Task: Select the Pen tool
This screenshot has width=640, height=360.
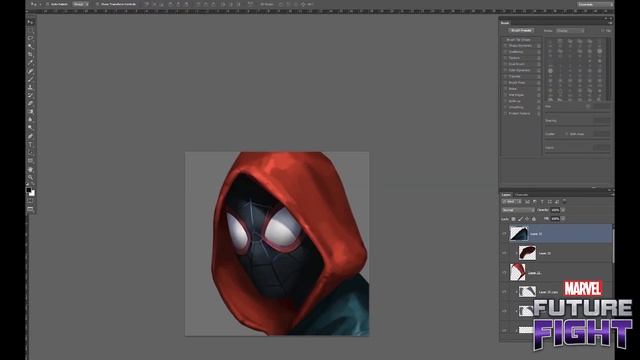Action: [x=31, y=136]
